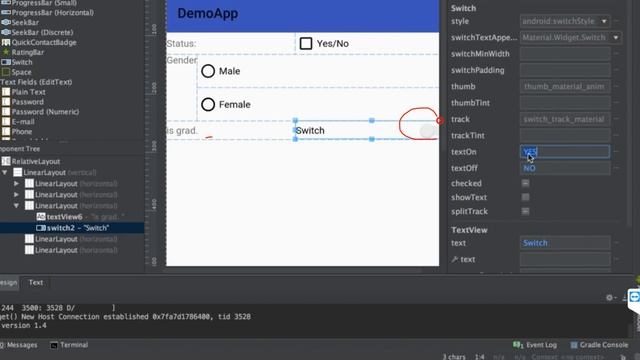Screen dimensions: 640x360
Task: Select the Male radio button
Action: (208, 71)
